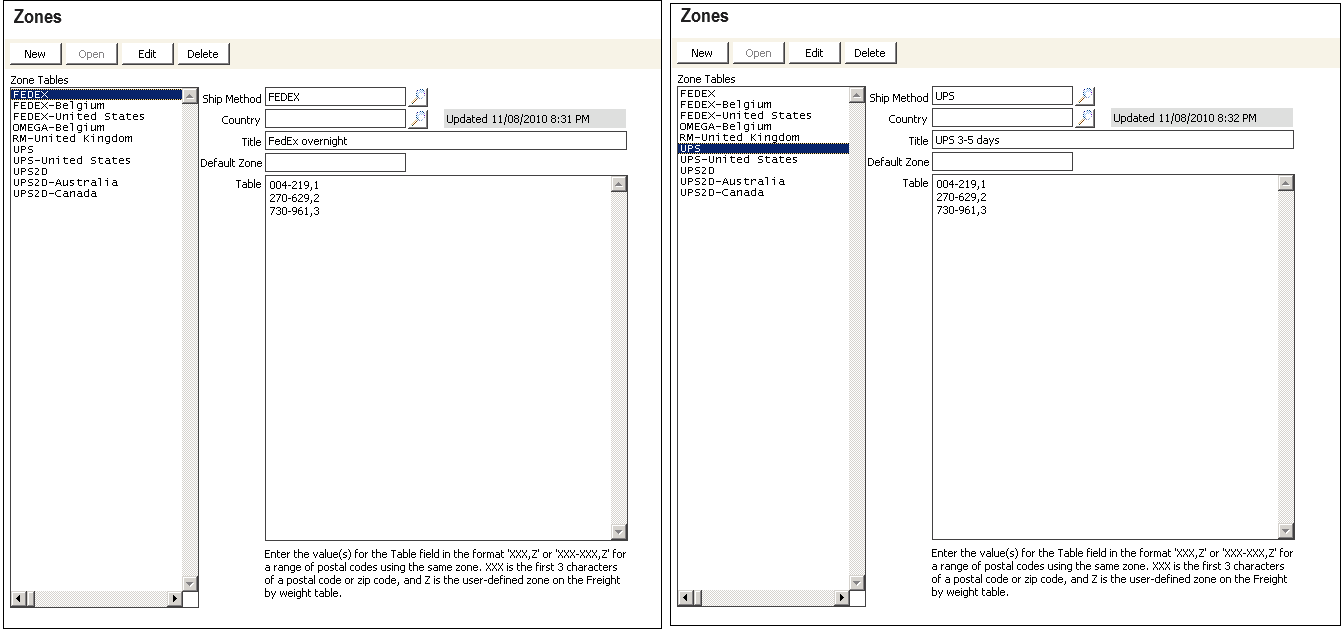
Task: Click the Country field in the FEDEX panel
Action: [335, 119]
